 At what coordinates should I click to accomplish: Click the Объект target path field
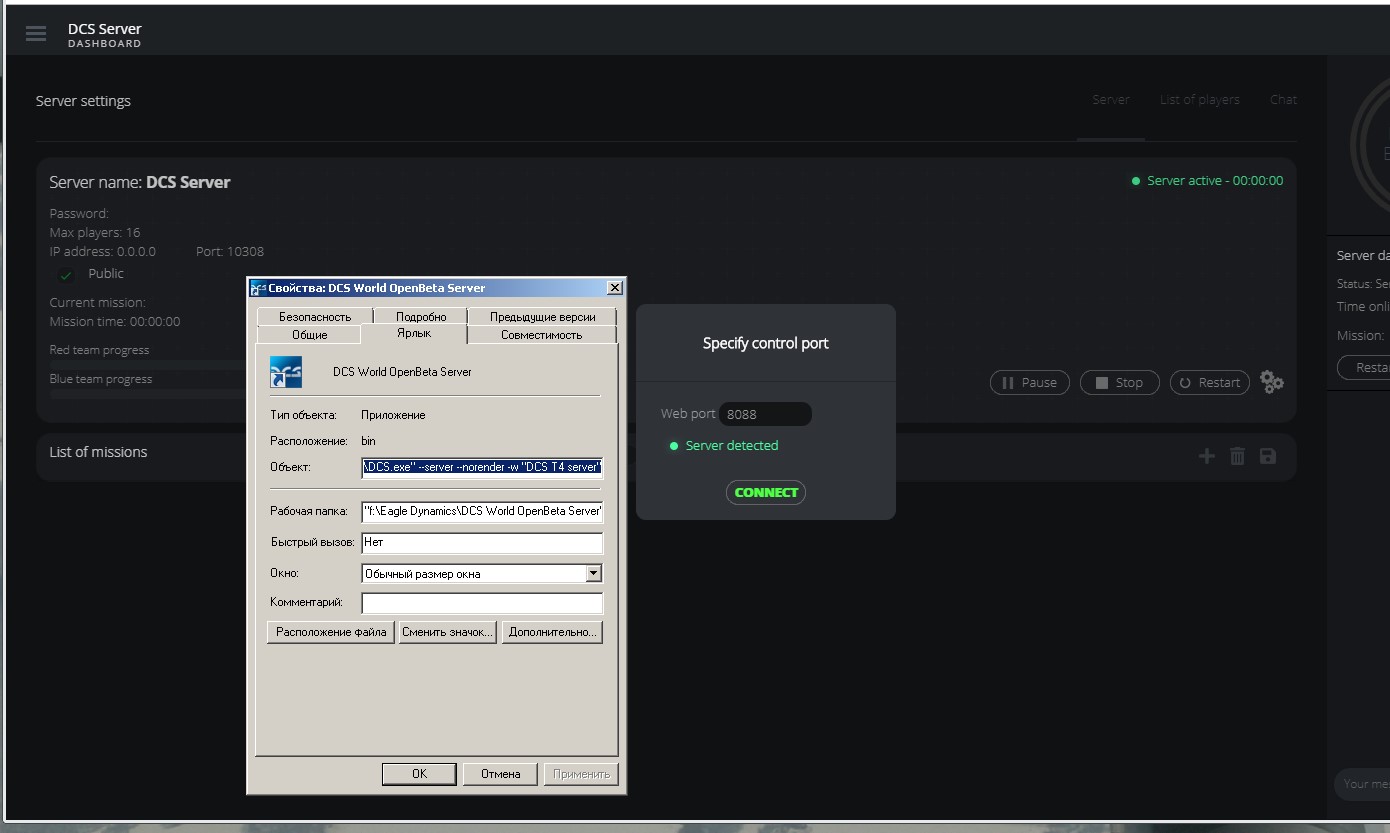click(x=482, y=467)
